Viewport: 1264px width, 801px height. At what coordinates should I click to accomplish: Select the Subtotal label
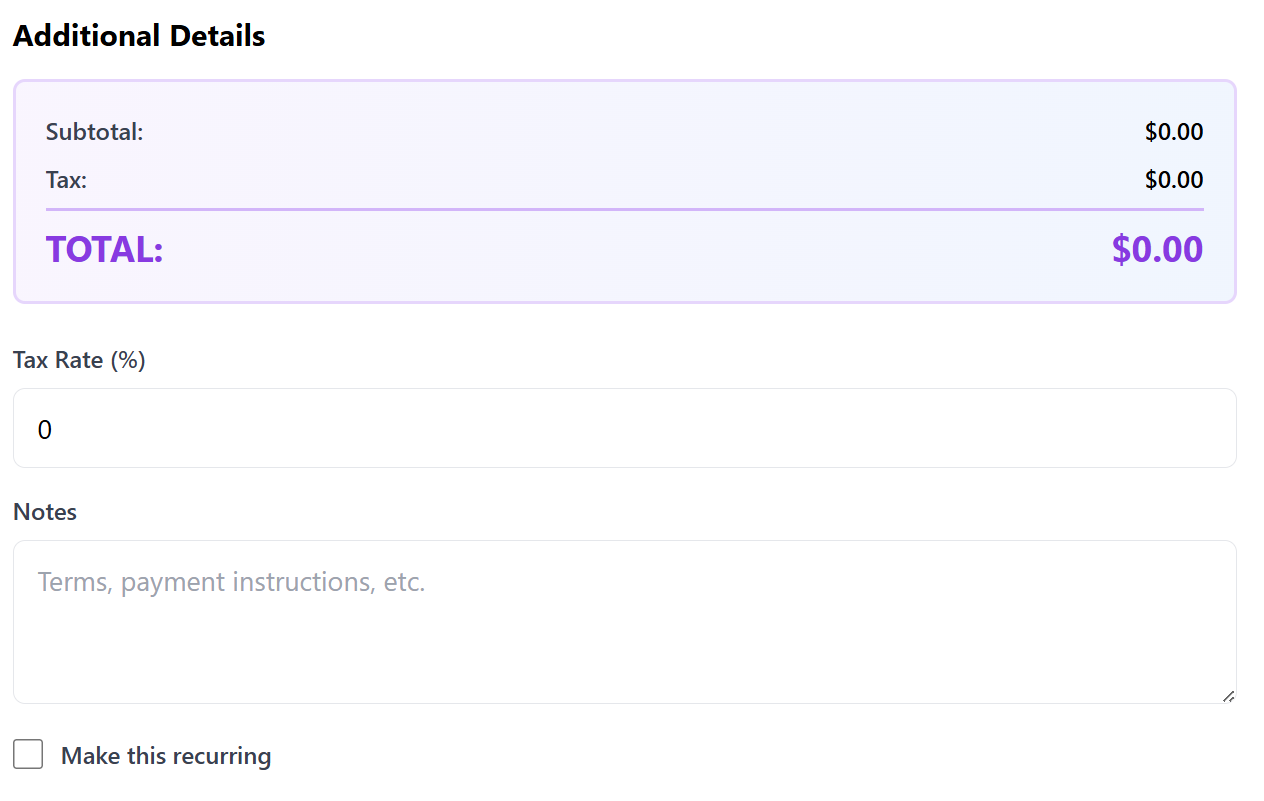point(94,132)
